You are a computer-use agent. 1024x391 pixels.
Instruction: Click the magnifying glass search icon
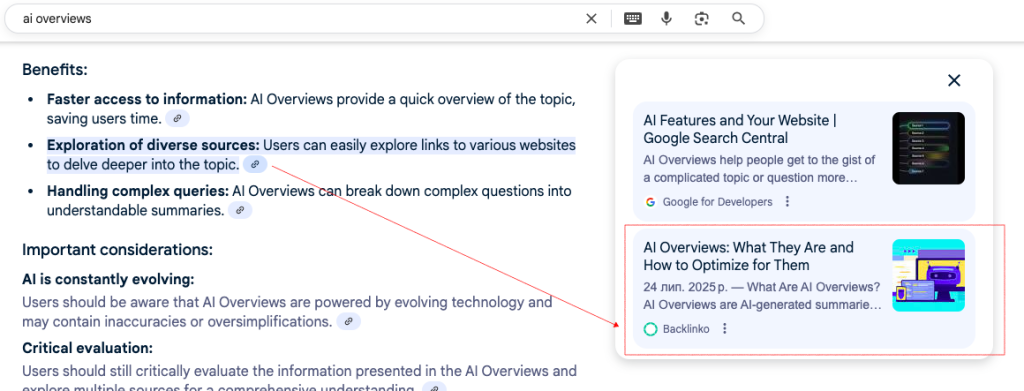pos(739,18)
